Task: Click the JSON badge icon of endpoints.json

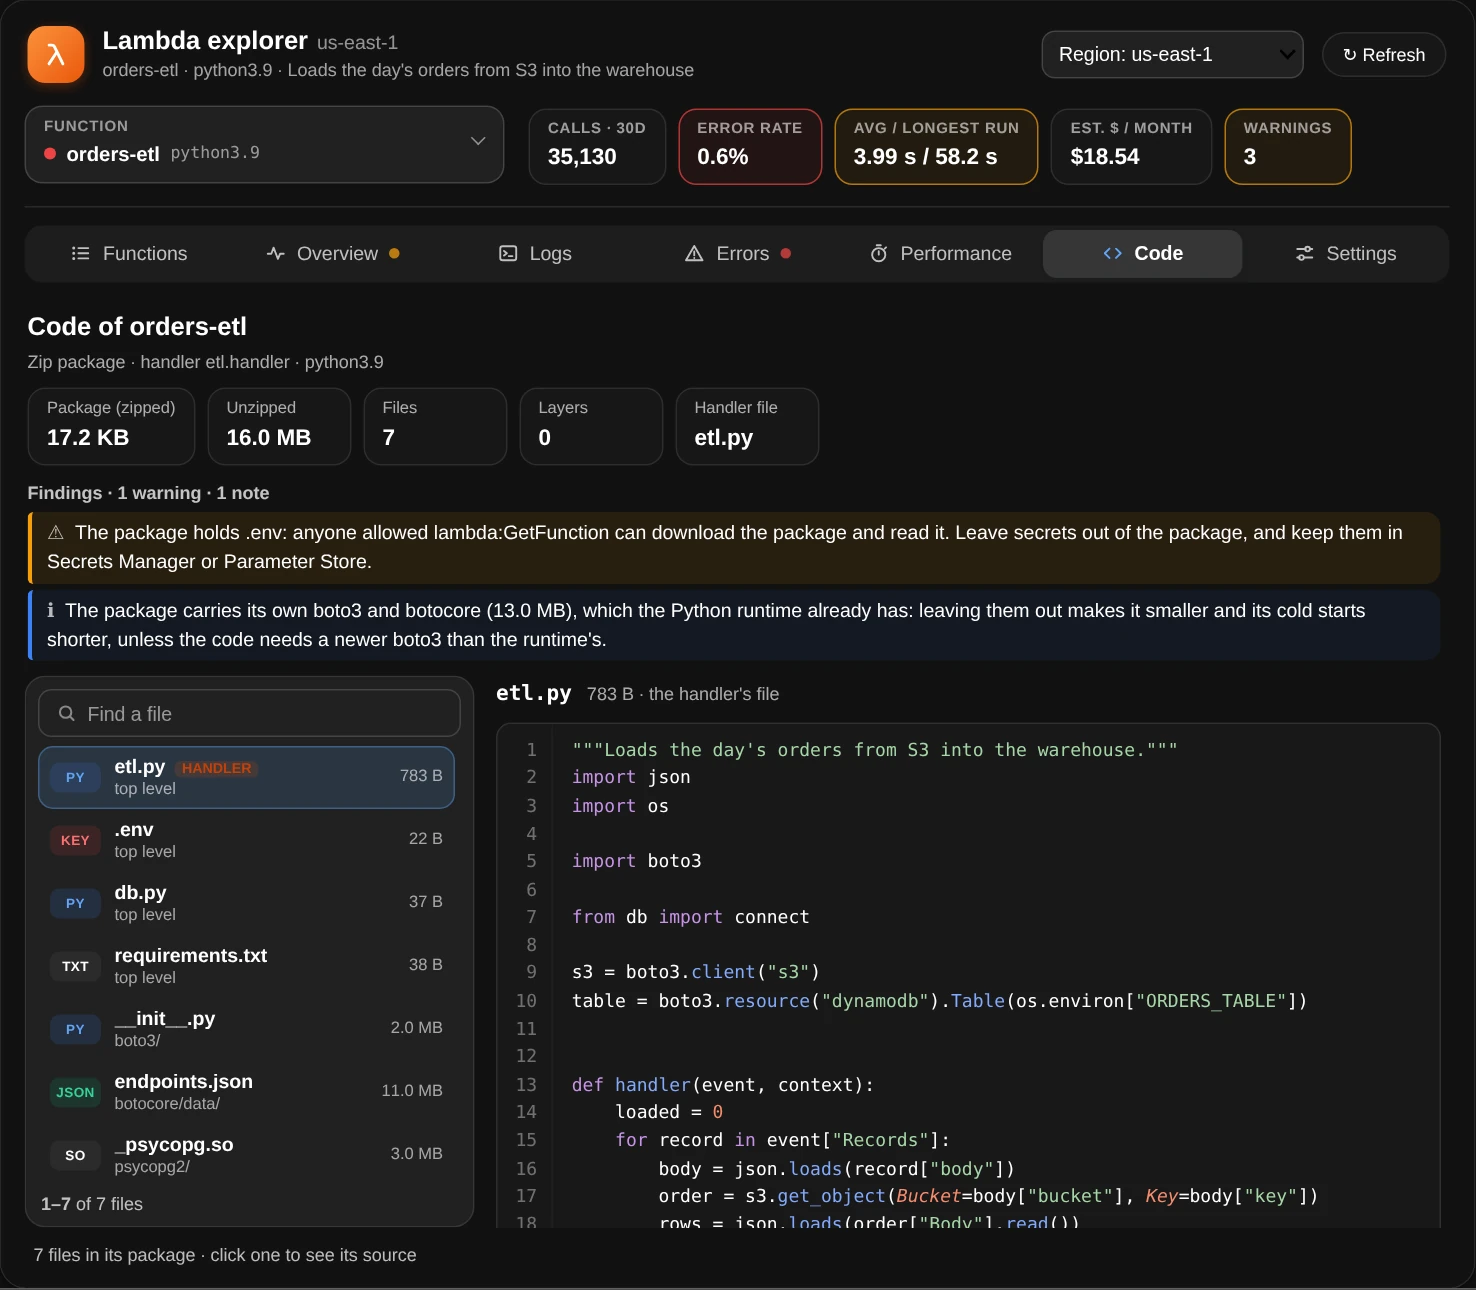Action: point(75,1092)
